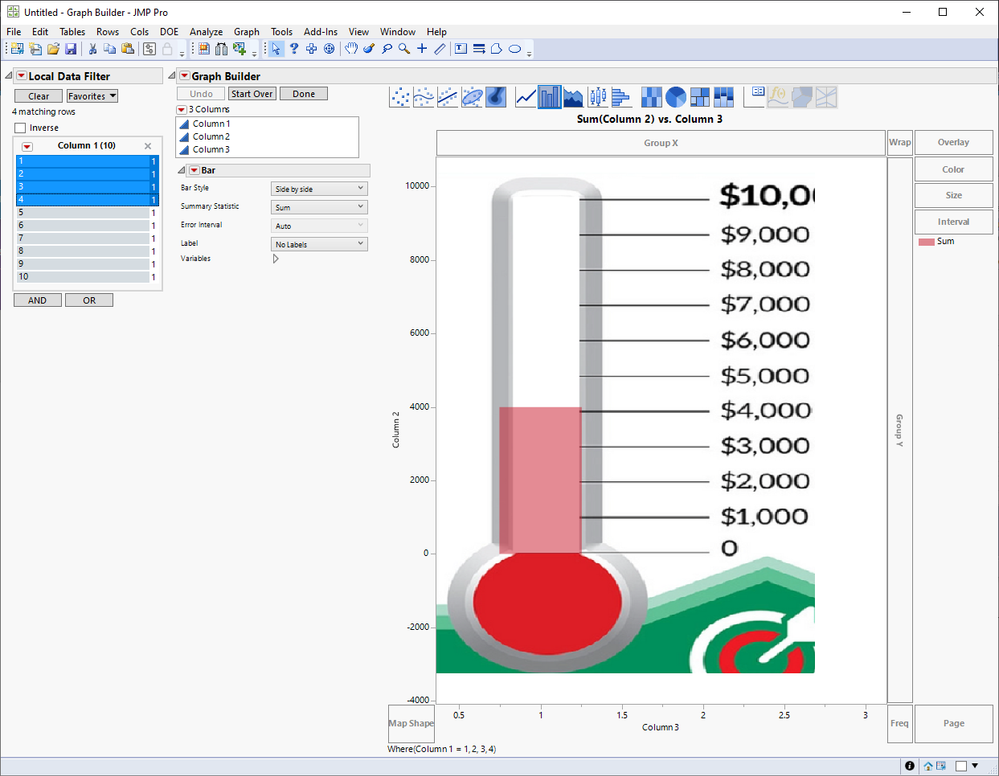Select the Hand grabber tool
This screenshot has width=999, height=776.
pos(351,48)
